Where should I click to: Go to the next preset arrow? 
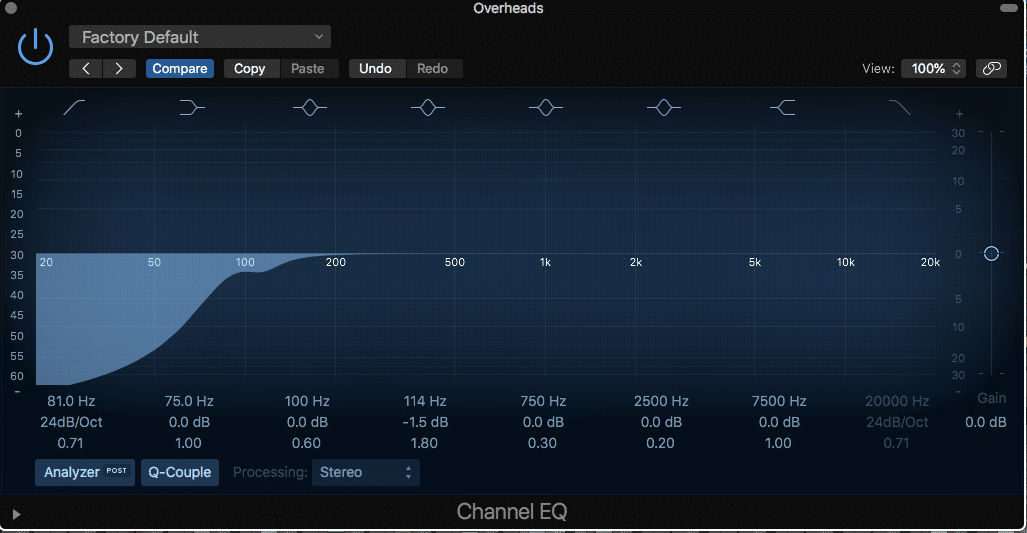coord(119,69)
